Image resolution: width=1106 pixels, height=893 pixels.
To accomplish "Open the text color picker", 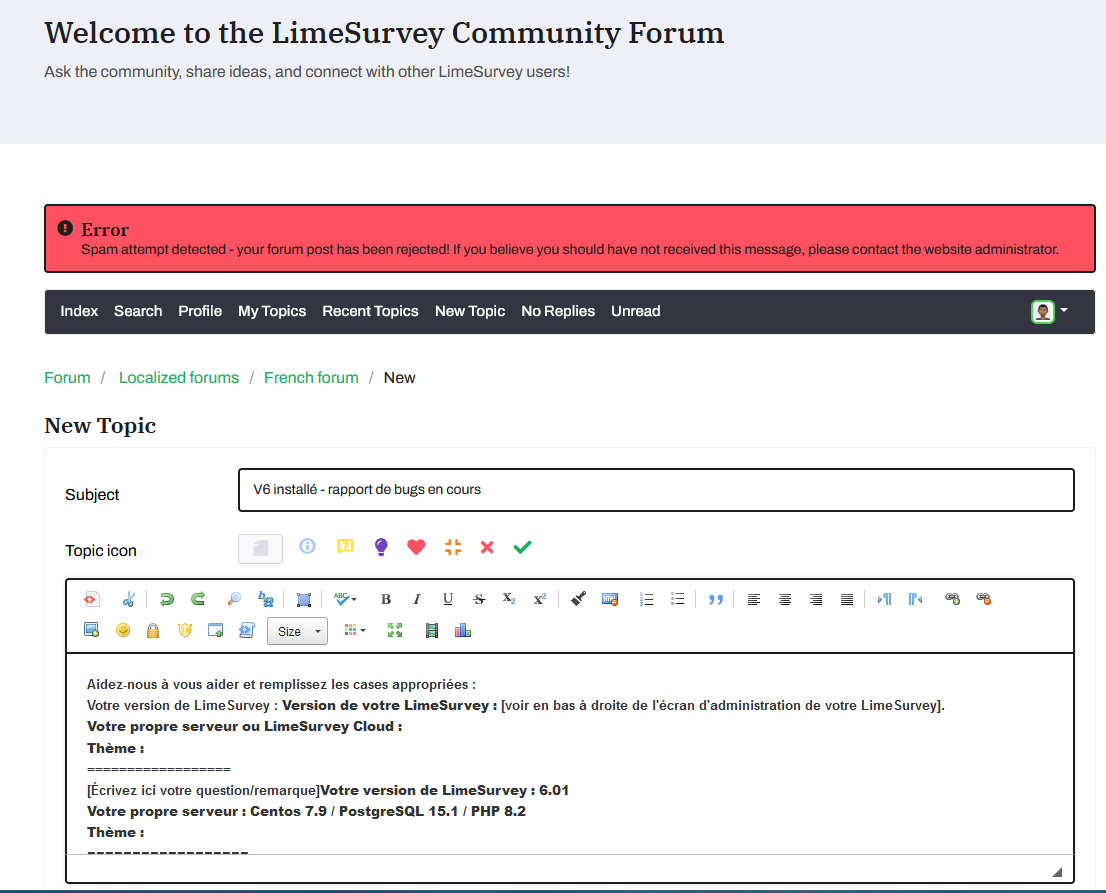I will (354, 630).
